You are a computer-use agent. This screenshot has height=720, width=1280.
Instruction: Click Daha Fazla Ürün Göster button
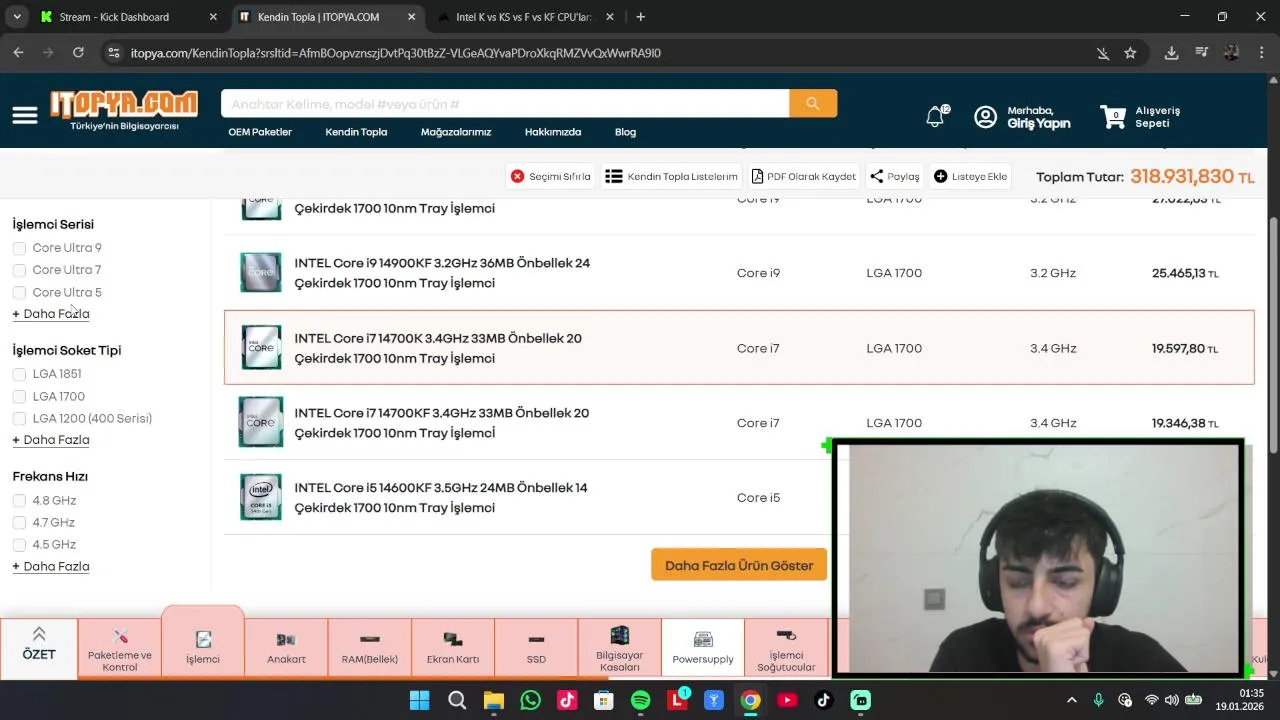(x=739, y=565)
